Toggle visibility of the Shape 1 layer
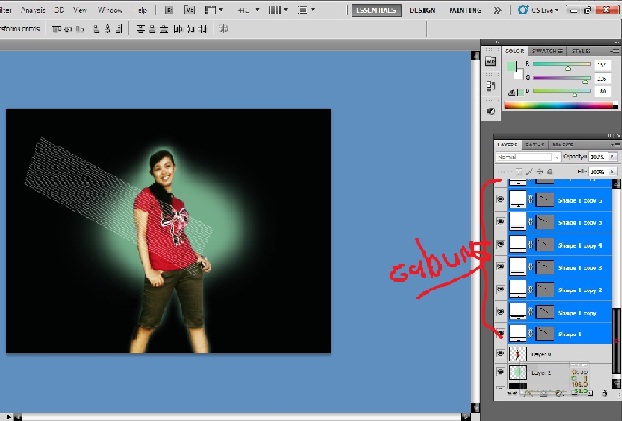The image size is (622, 421). [x=501, y=334]
